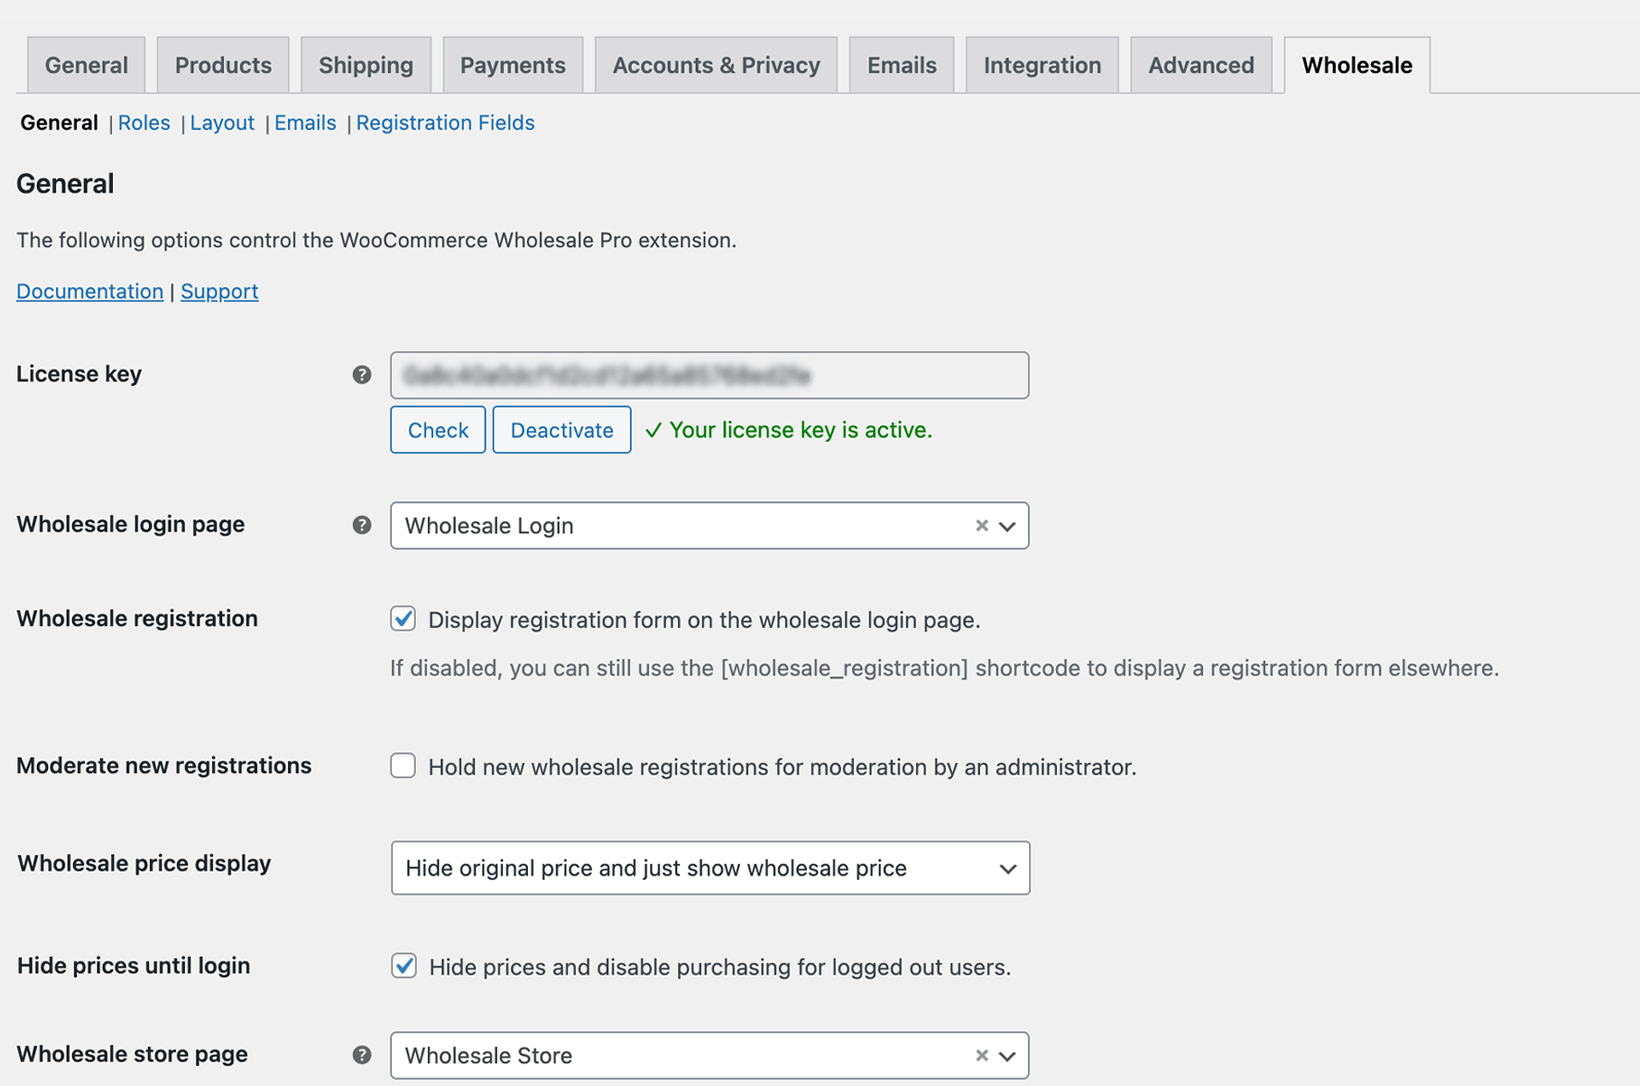The image size is (1640, 1086).
Task: Enable moderation of new wholesale registrations
Action: click(403, 765)
